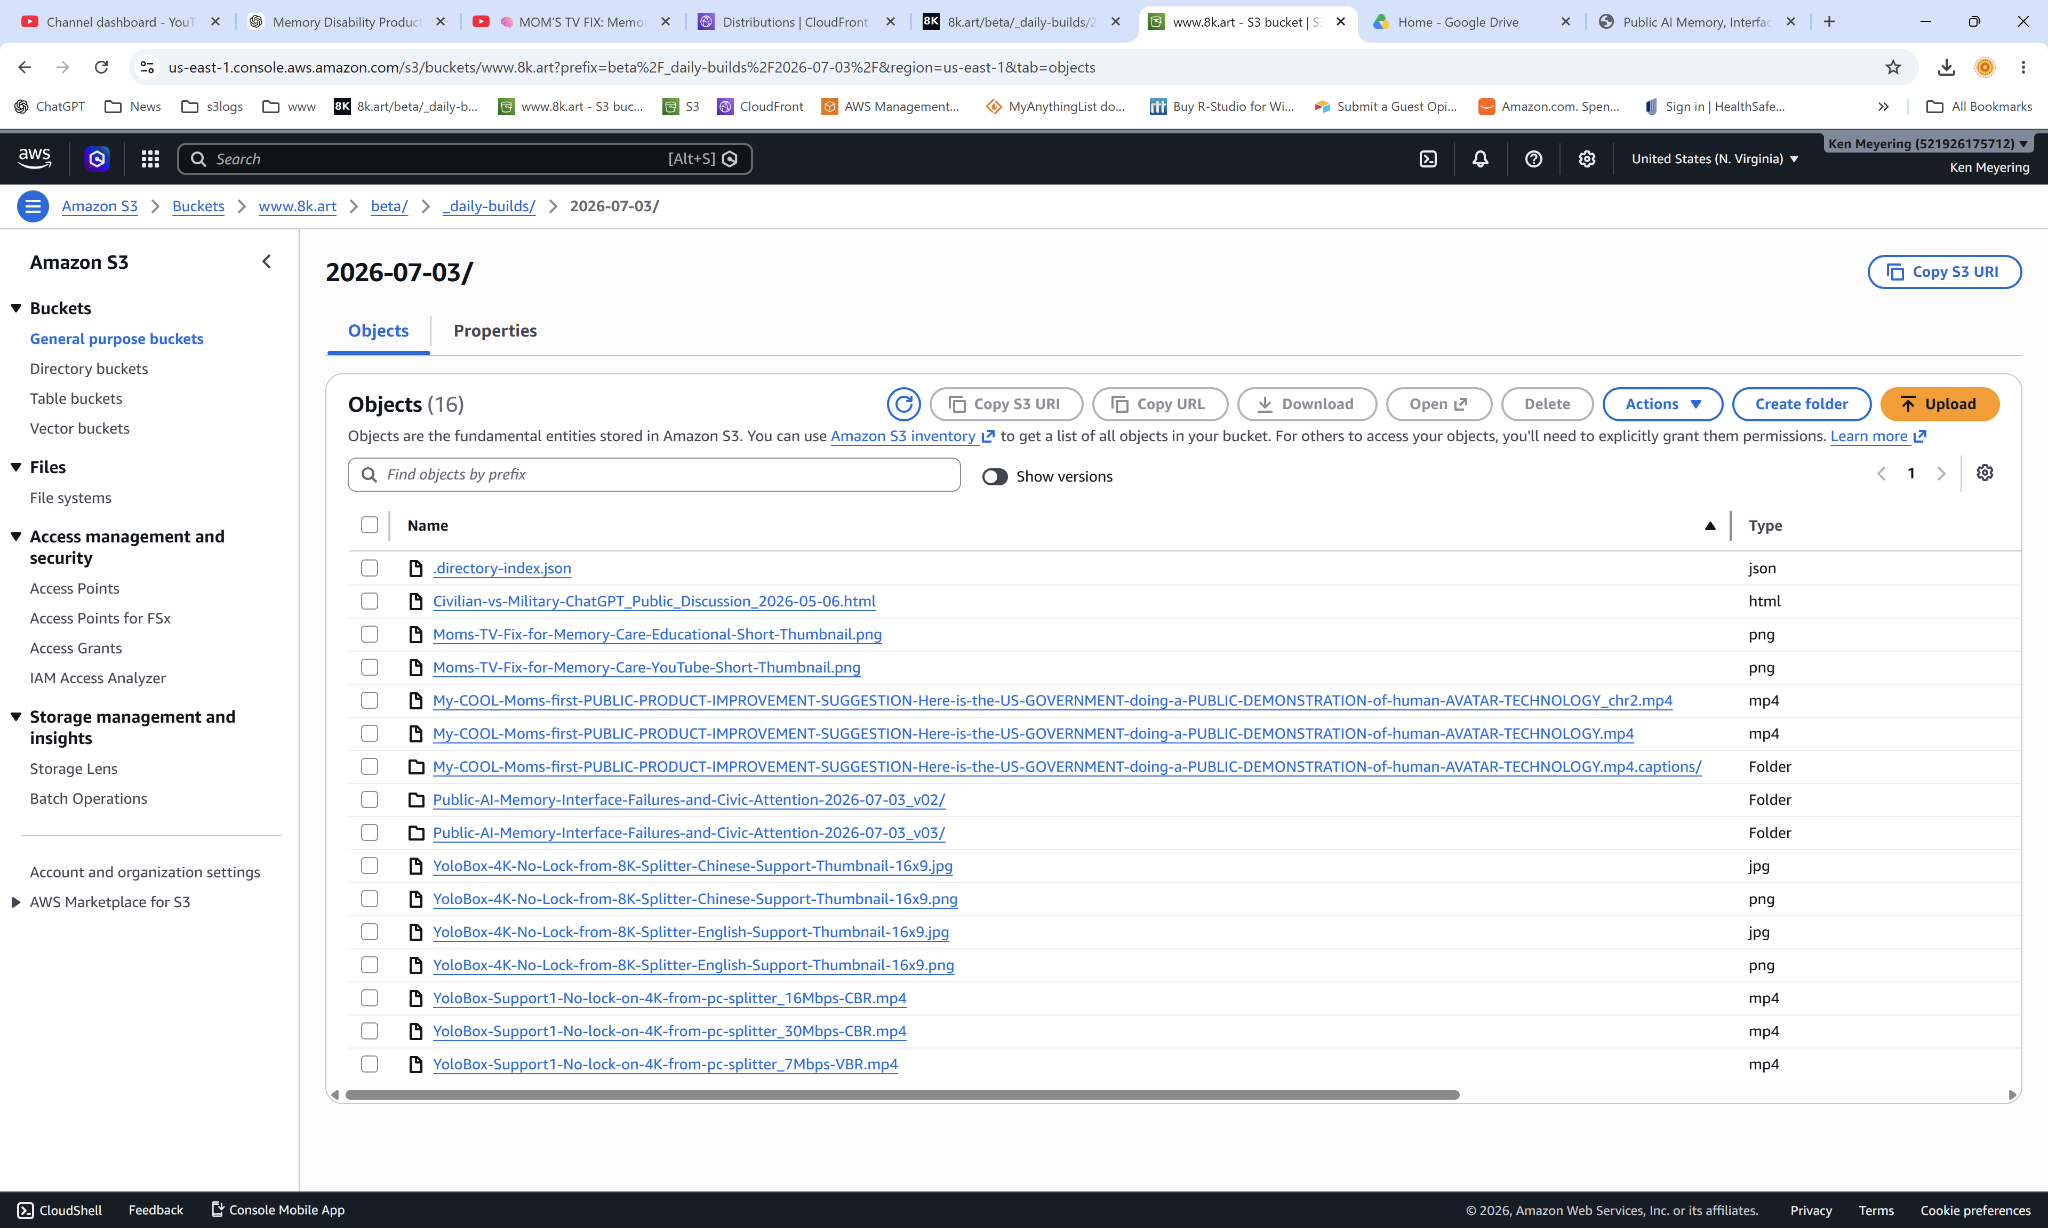
Task: Collapse the Amazon S3 side navigation
Action: click(266, 262)
